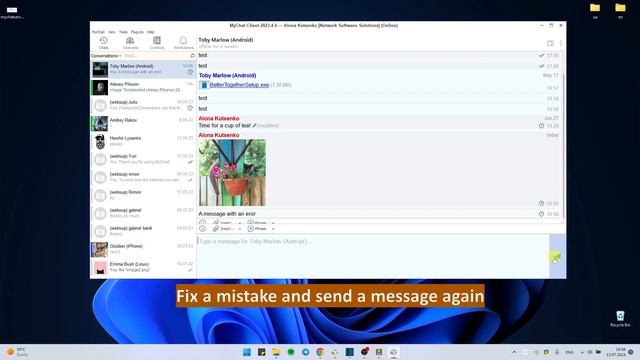The image size is (640, 360).
Task: Click the clock status icon beside error message
Action: tap(541, 214)
